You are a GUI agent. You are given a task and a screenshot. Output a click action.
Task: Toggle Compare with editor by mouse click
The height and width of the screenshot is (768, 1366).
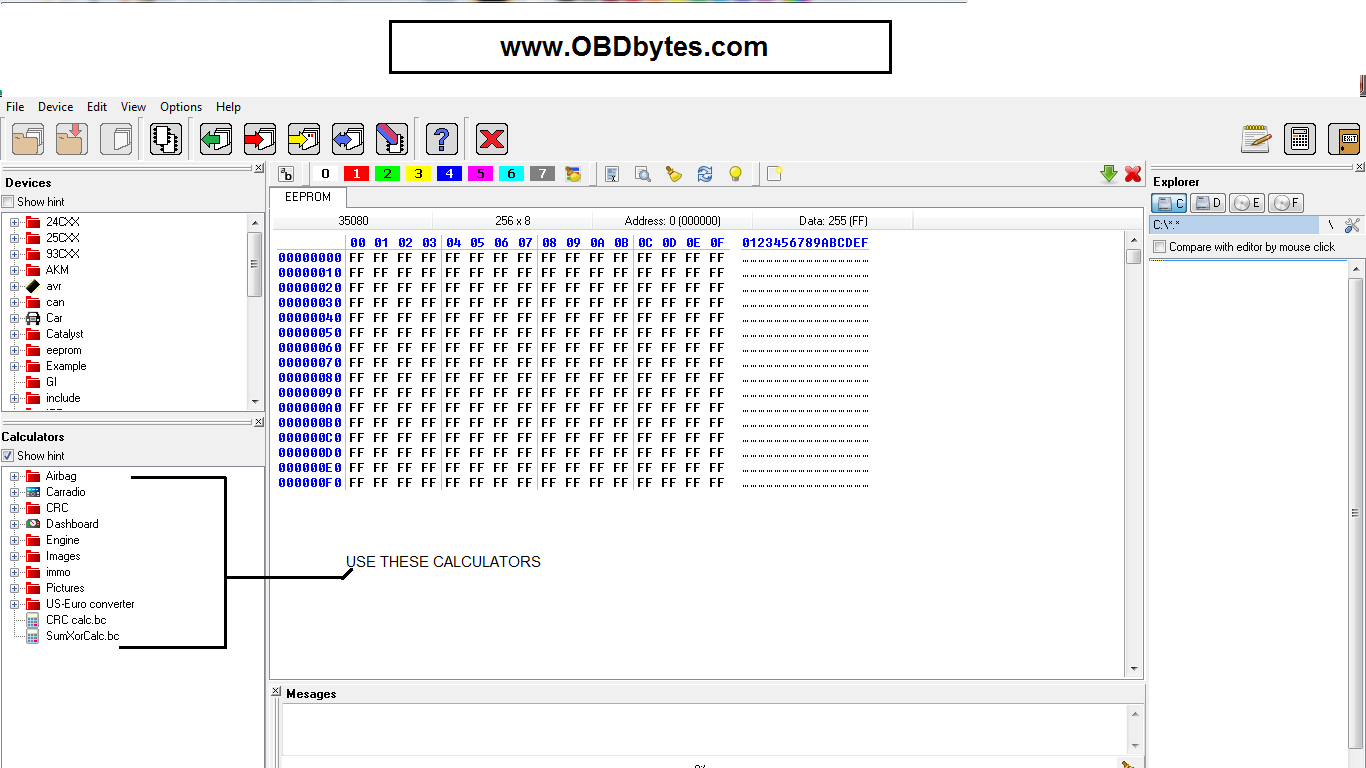point(1160,247)
